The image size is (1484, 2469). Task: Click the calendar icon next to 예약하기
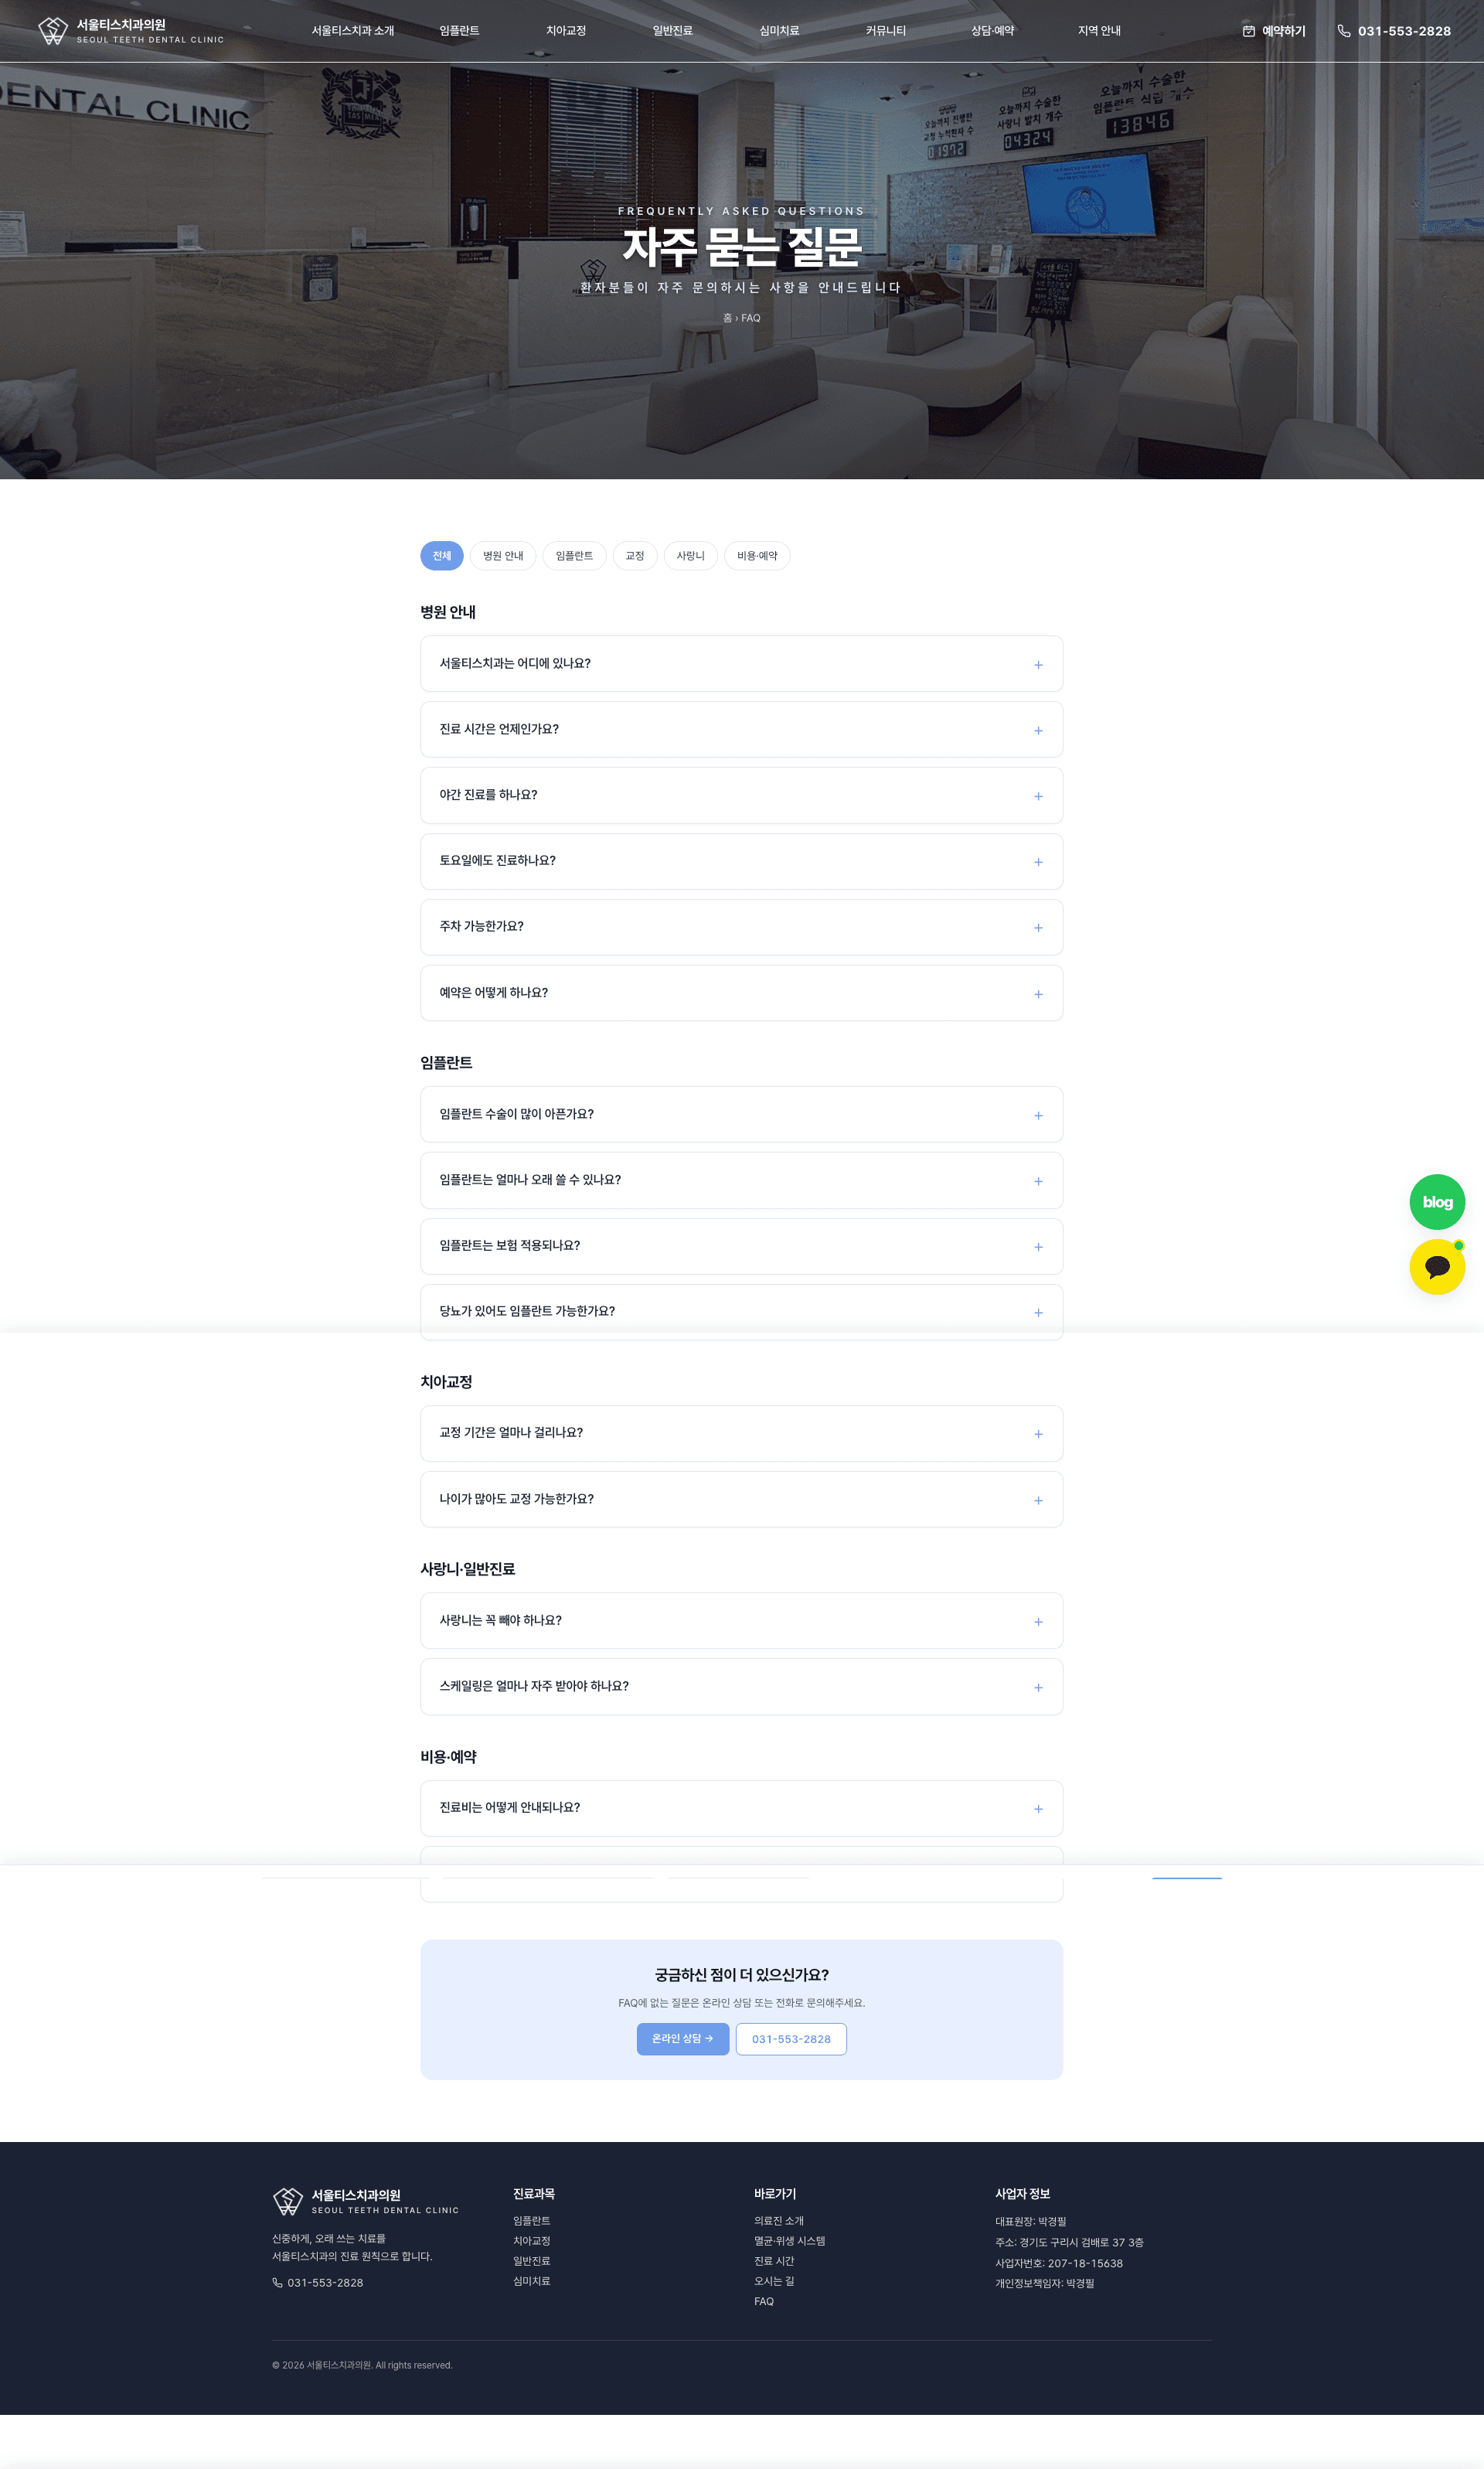[1248, 31]
